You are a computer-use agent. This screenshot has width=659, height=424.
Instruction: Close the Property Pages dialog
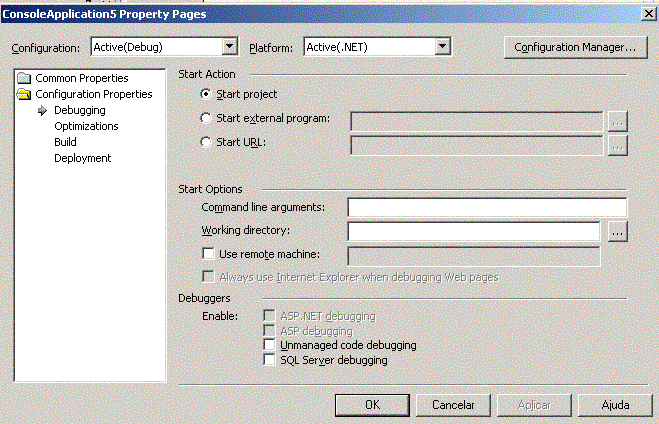point(649,14)
